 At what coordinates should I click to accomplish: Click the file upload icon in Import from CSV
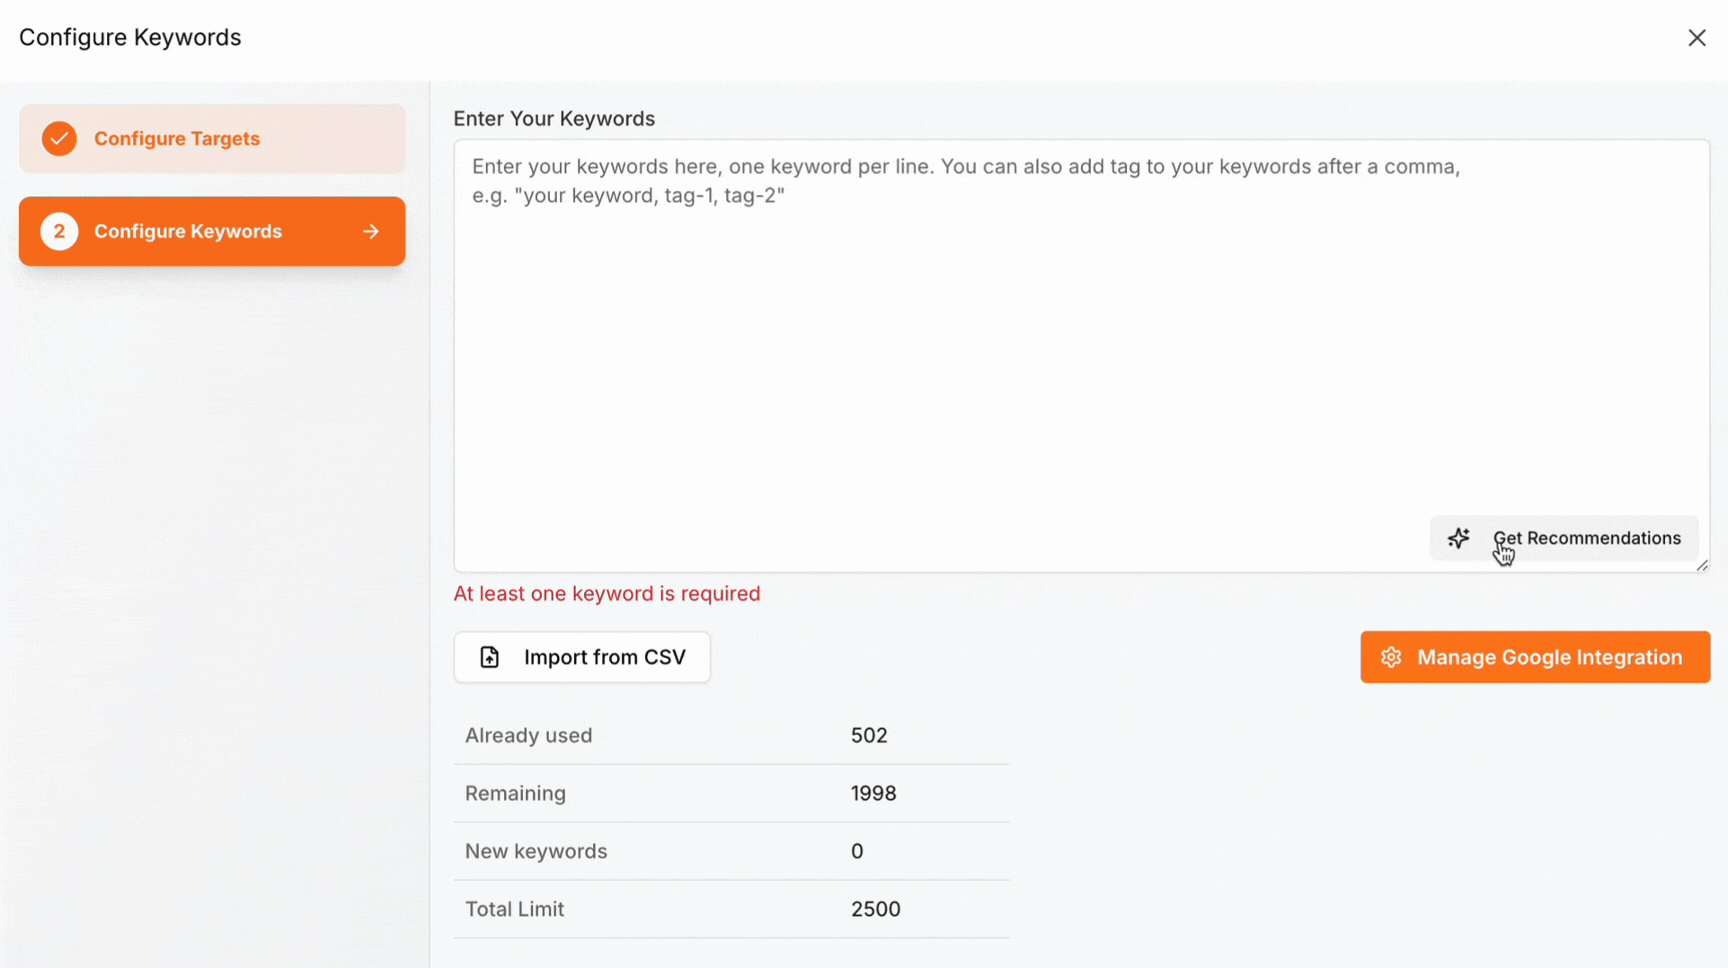[489, 657]
